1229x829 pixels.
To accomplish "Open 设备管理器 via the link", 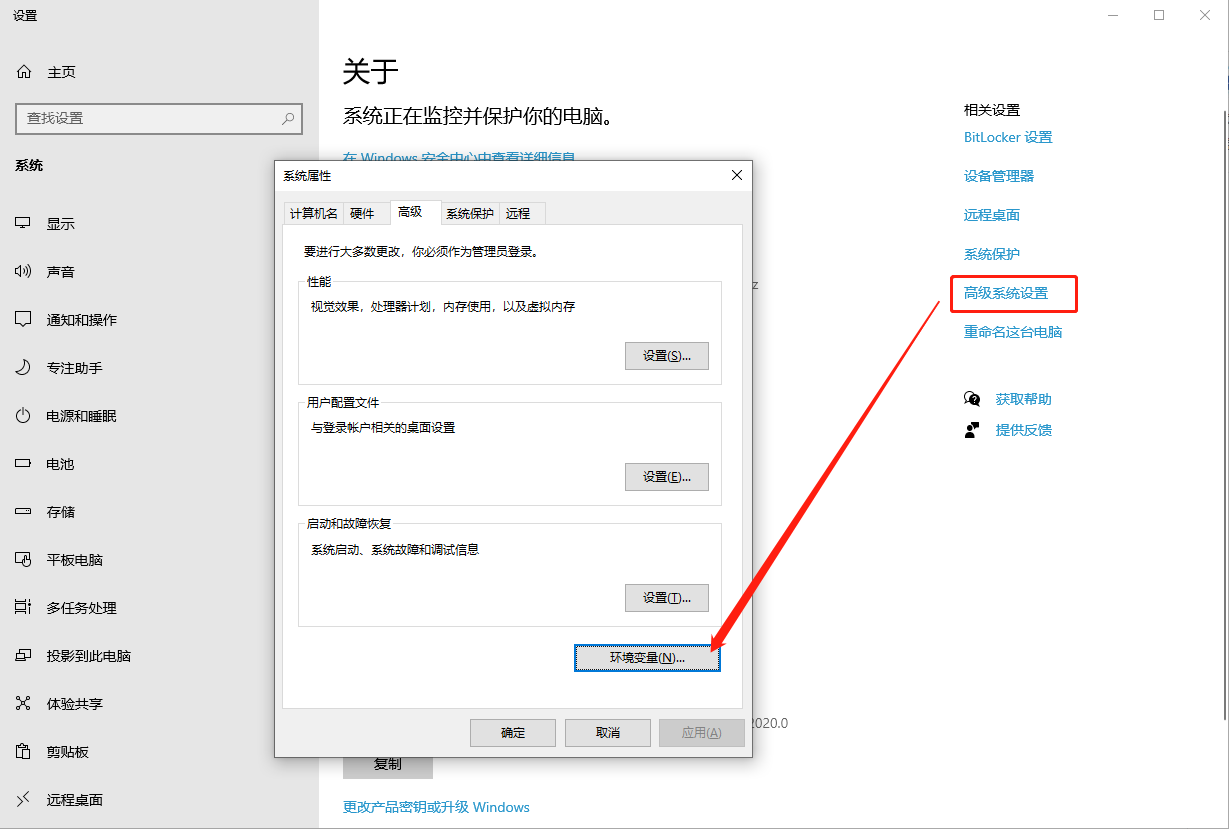I will point(1000,176).
